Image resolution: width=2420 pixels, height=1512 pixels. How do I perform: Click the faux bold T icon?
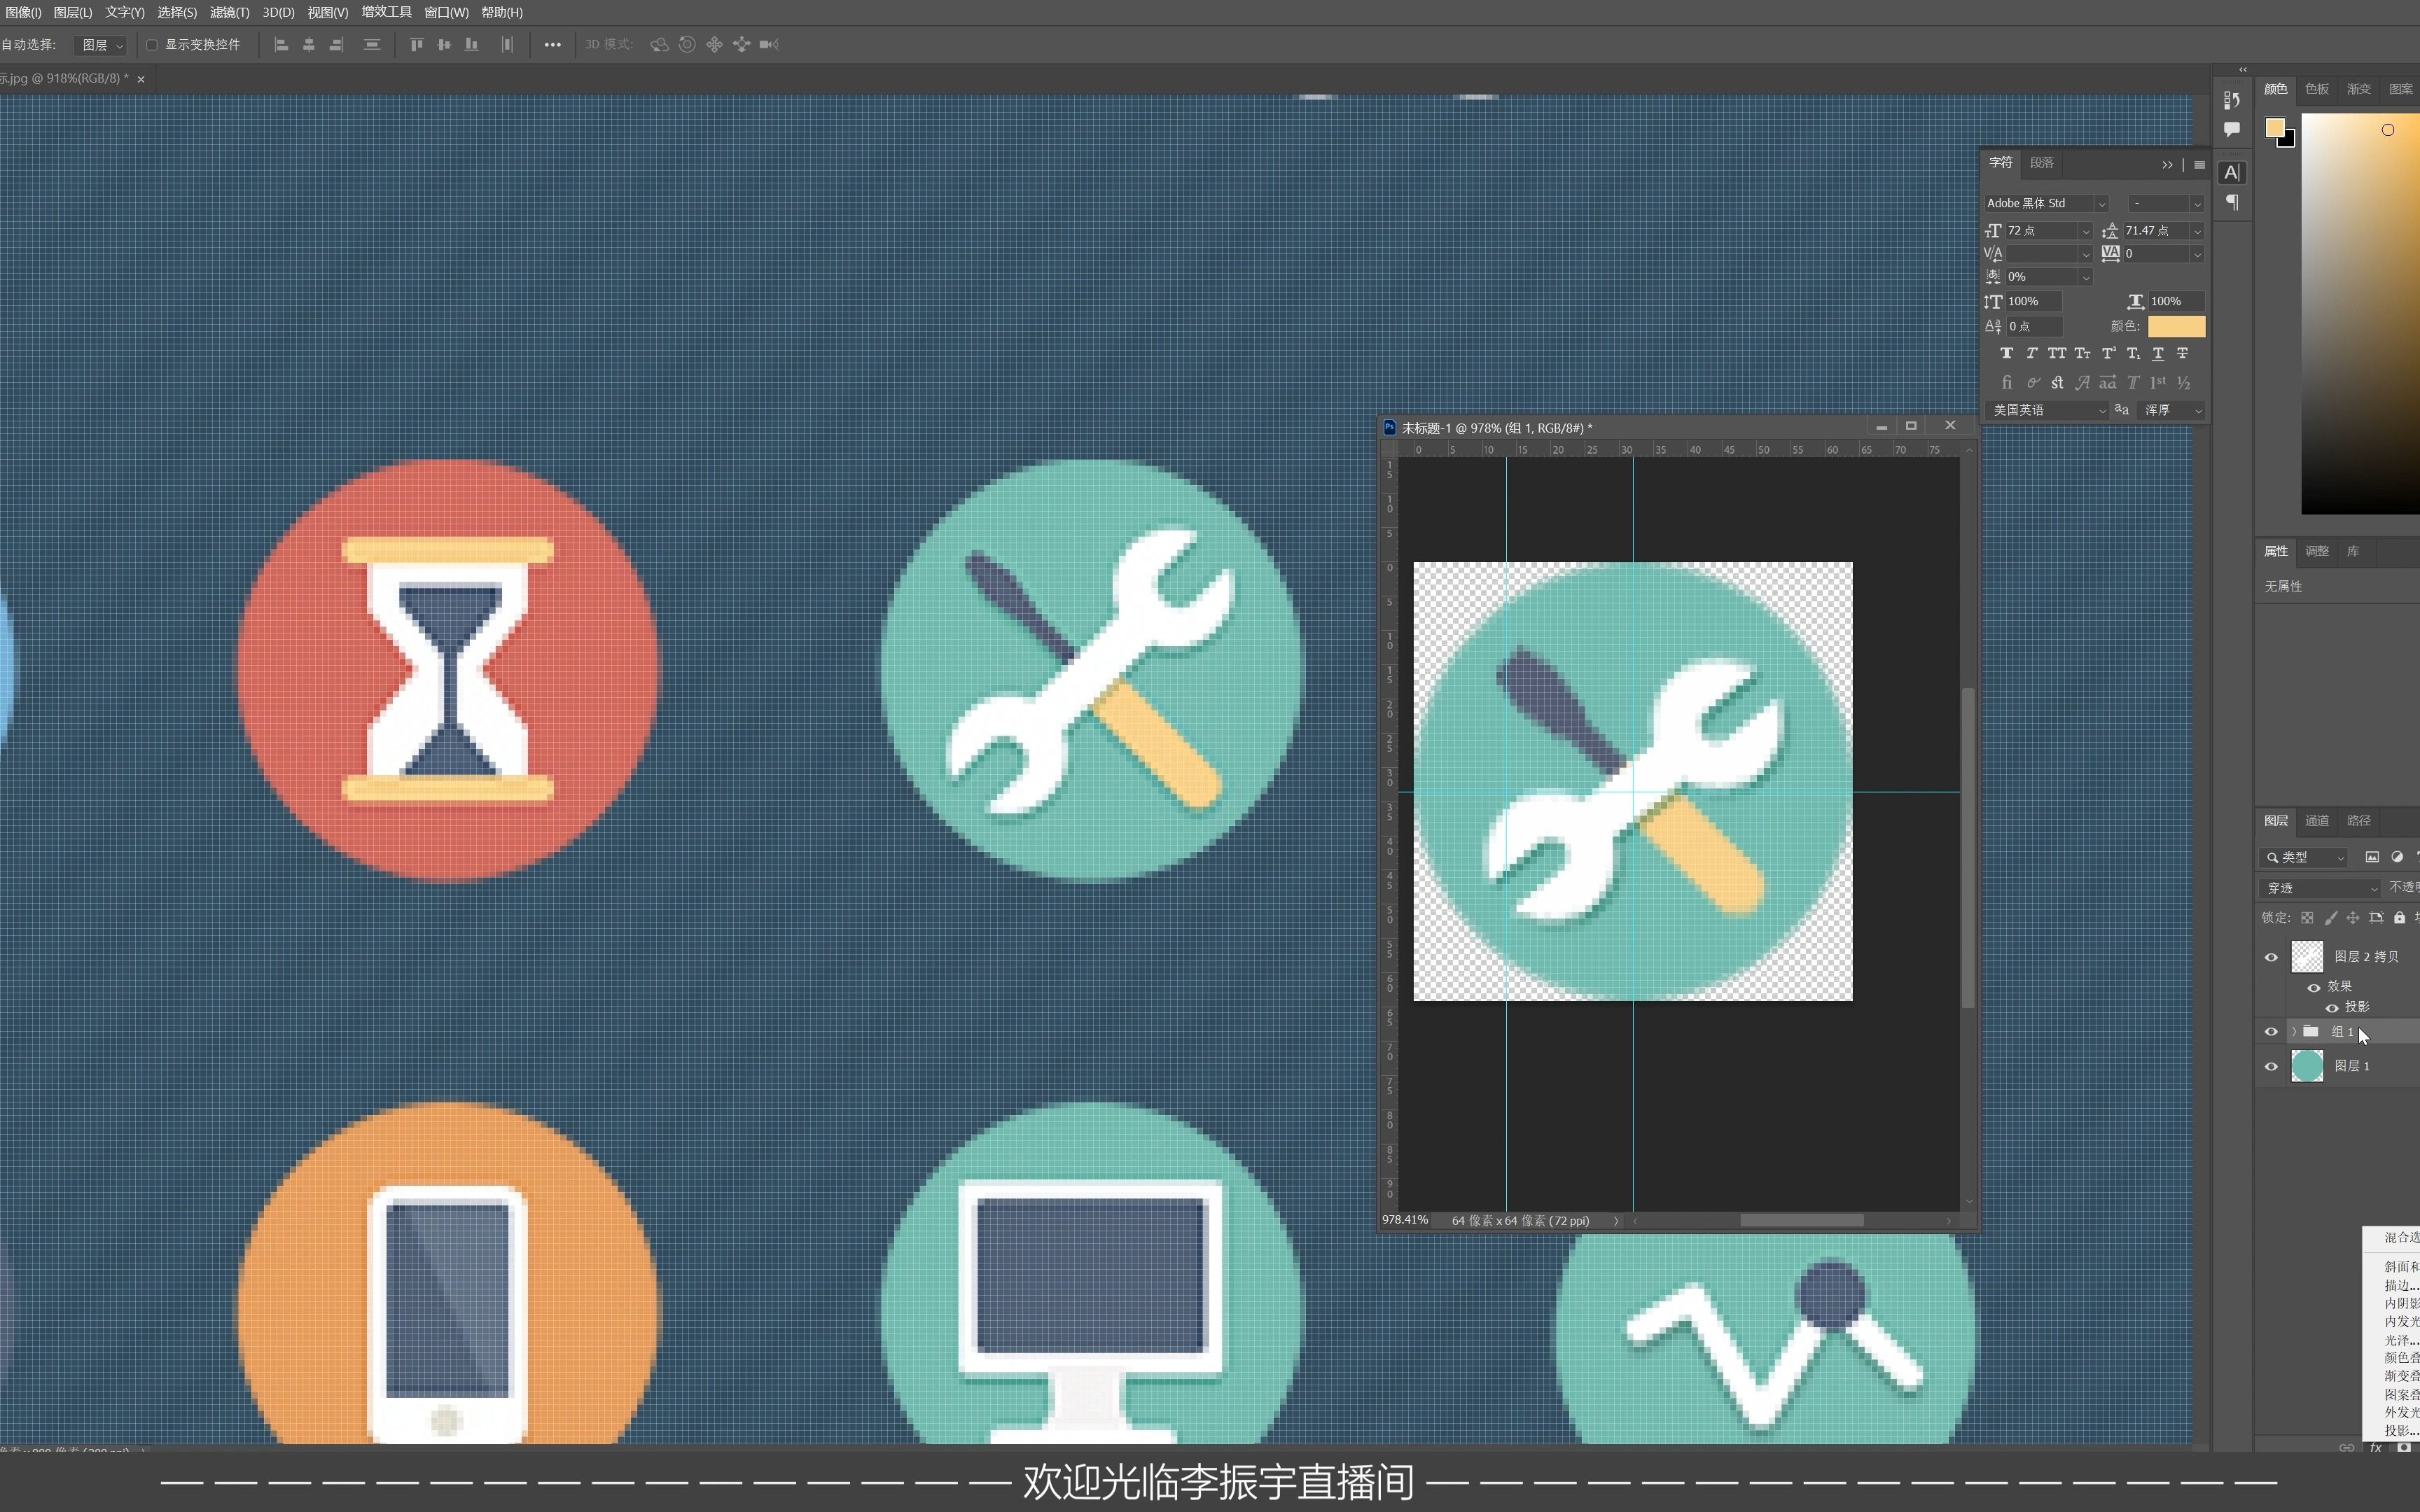click(x=2006, y=353)
